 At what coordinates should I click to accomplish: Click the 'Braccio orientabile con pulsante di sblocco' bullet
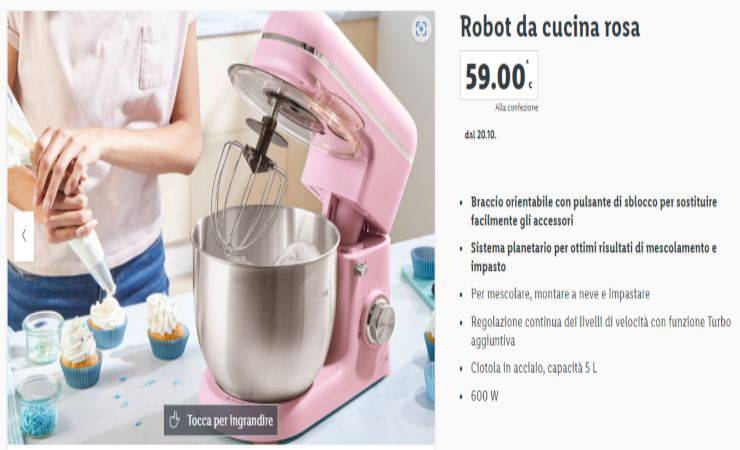point(594,211)
